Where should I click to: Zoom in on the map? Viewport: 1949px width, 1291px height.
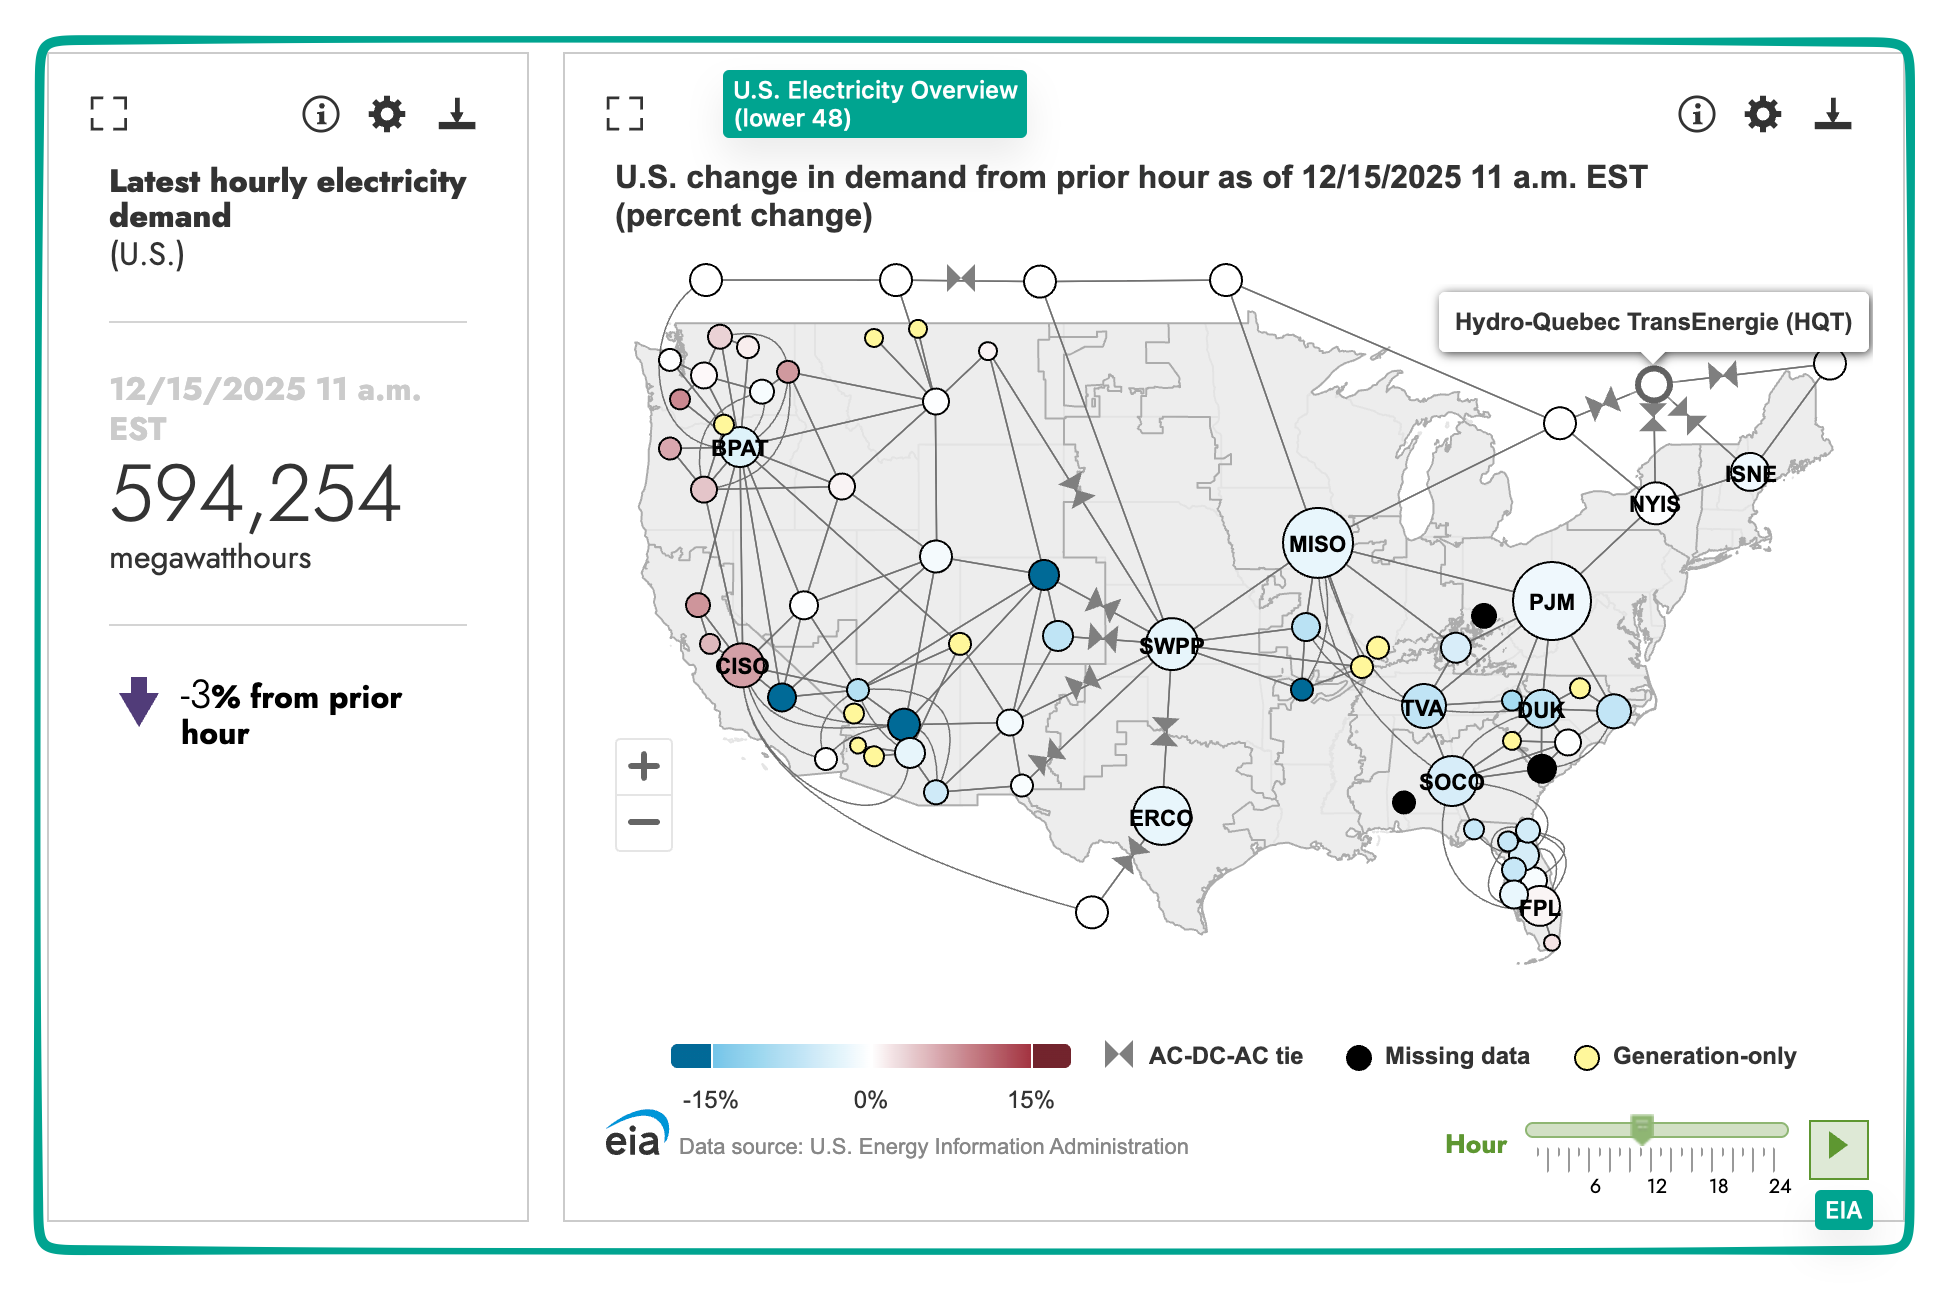pos(644,767)
